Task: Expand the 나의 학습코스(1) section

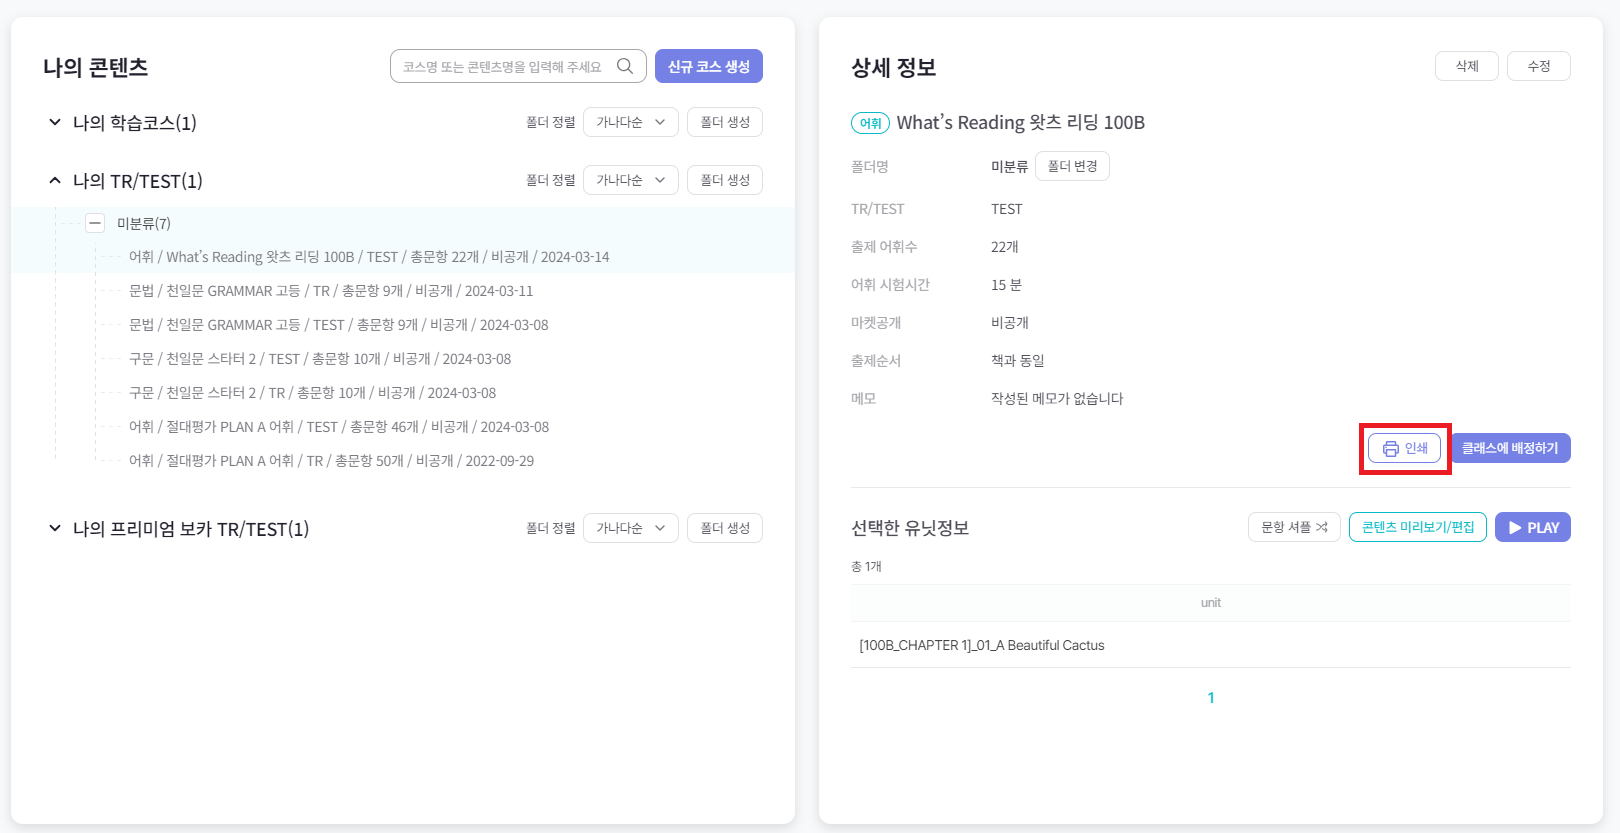Action: pyautogui.click(x=55, y=122)
